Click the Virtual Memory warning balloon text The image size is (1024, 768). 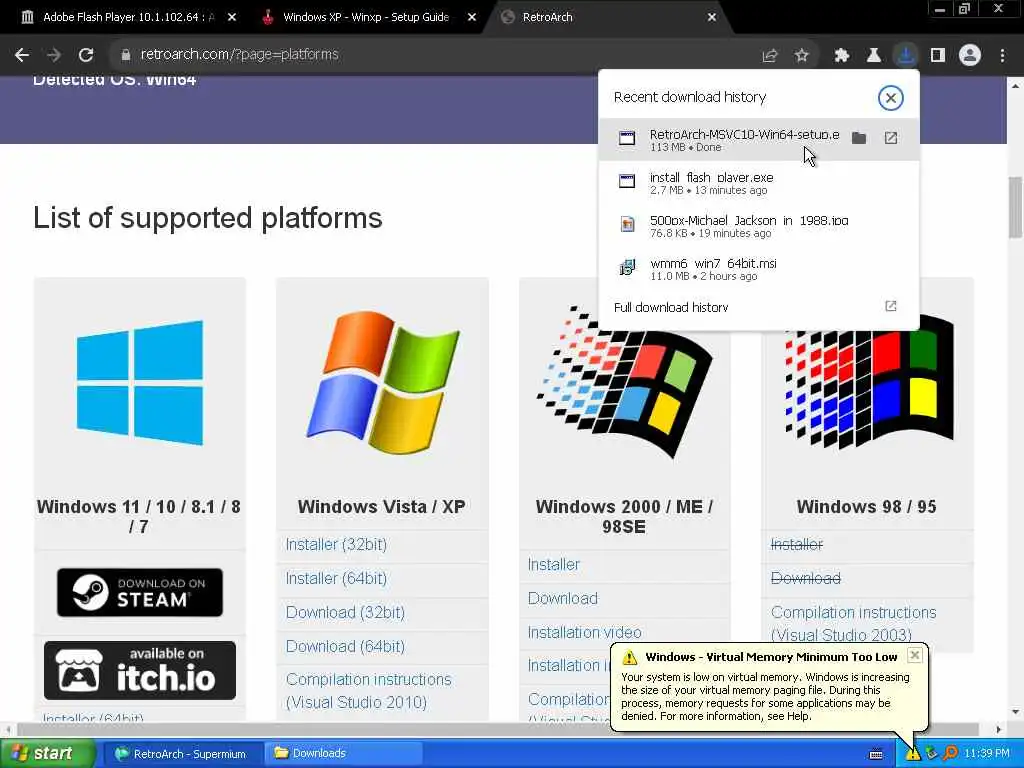765,696
